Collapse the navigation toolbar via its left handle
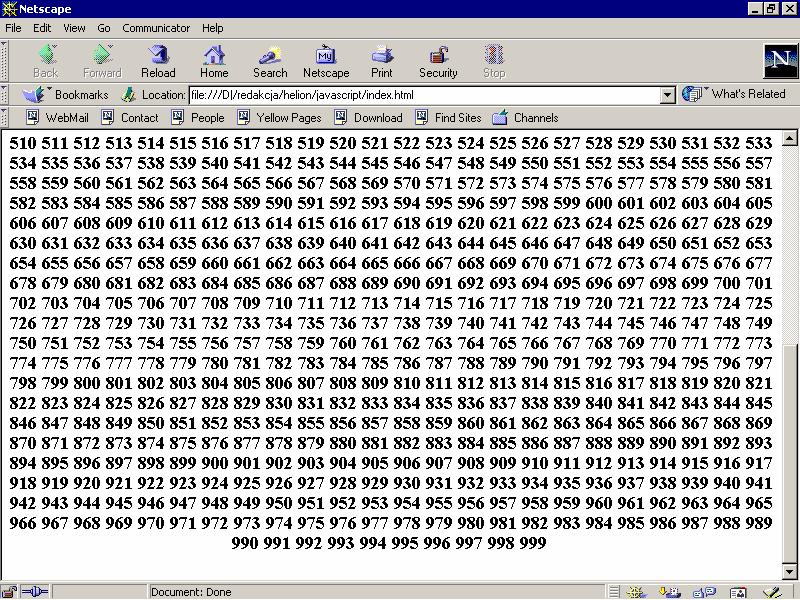Viewport: 800px width, 600px height. coord(4,61)
